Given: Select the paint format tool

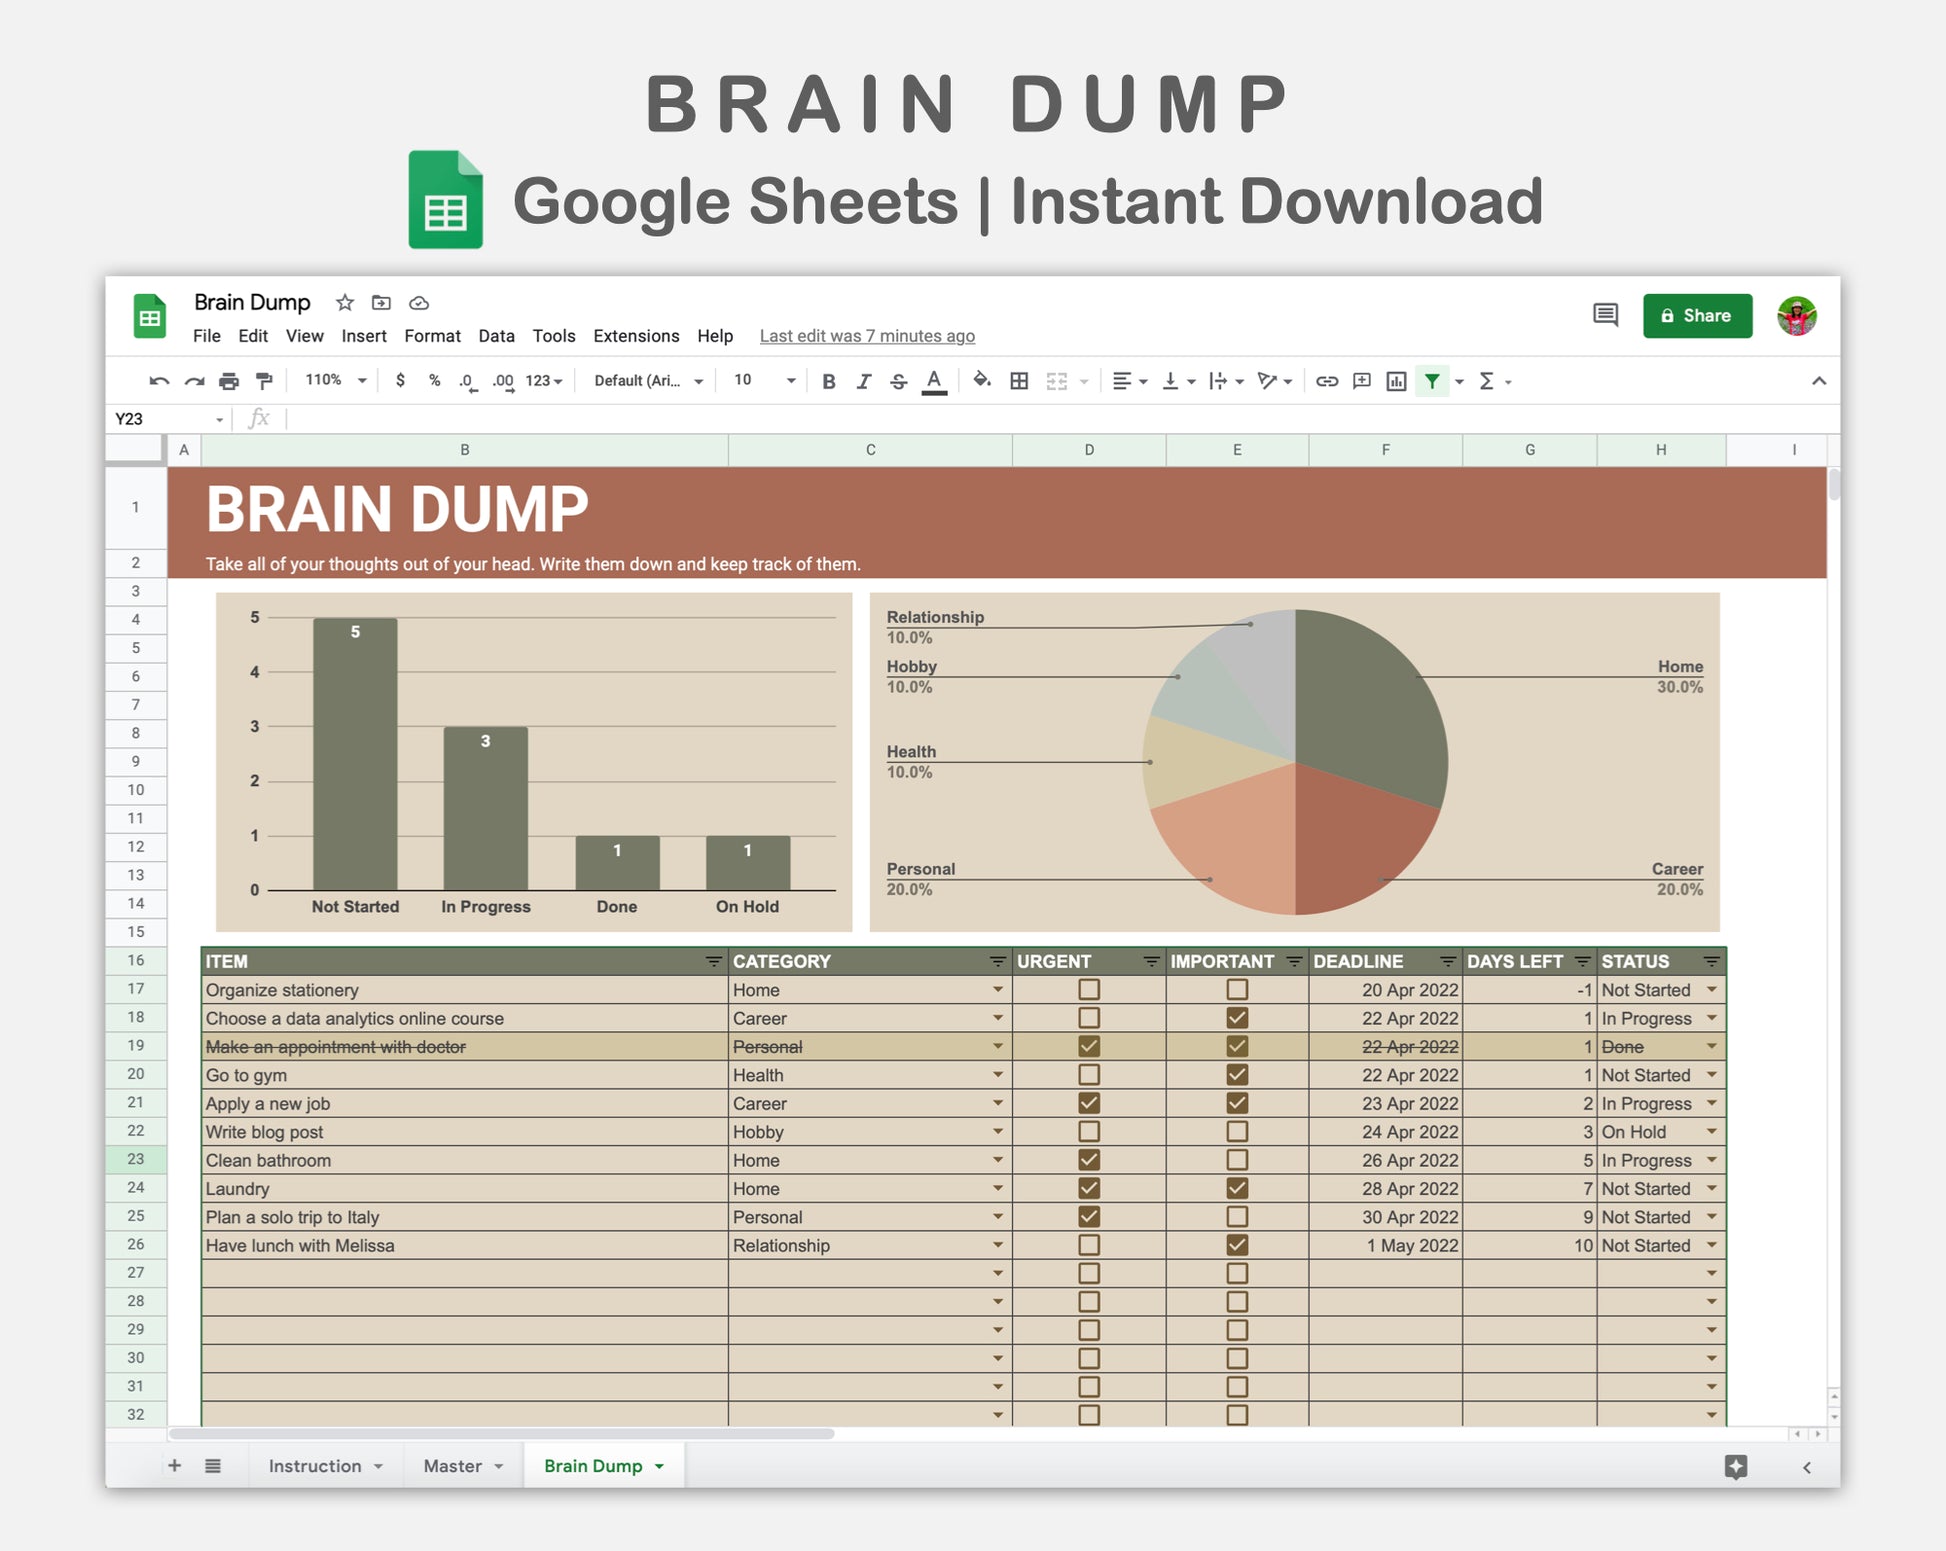Looking at the screenshot, I should 264,381.
